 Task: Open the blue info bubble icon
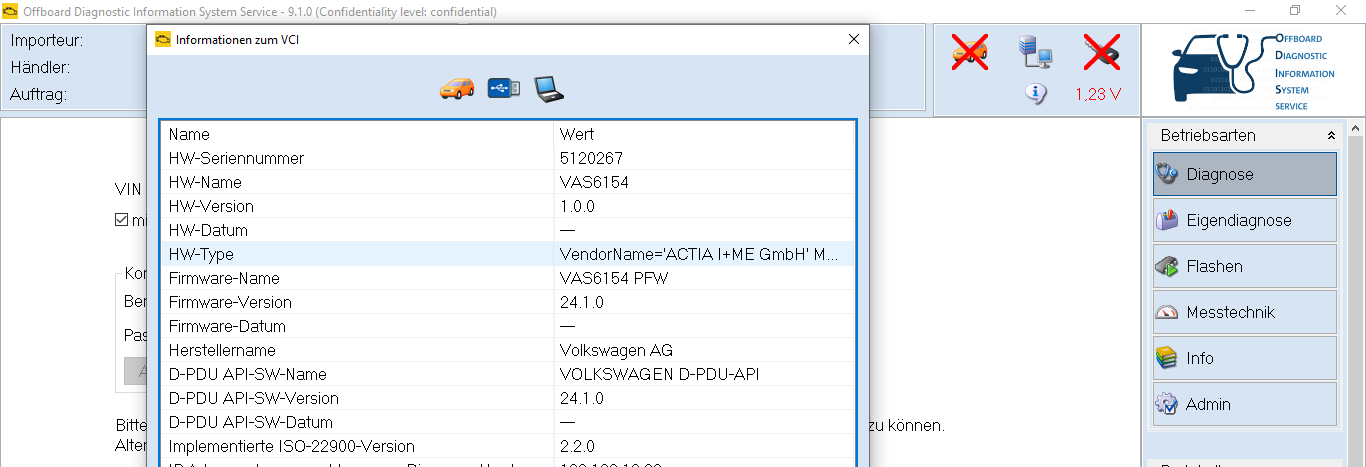[1035, 94]
